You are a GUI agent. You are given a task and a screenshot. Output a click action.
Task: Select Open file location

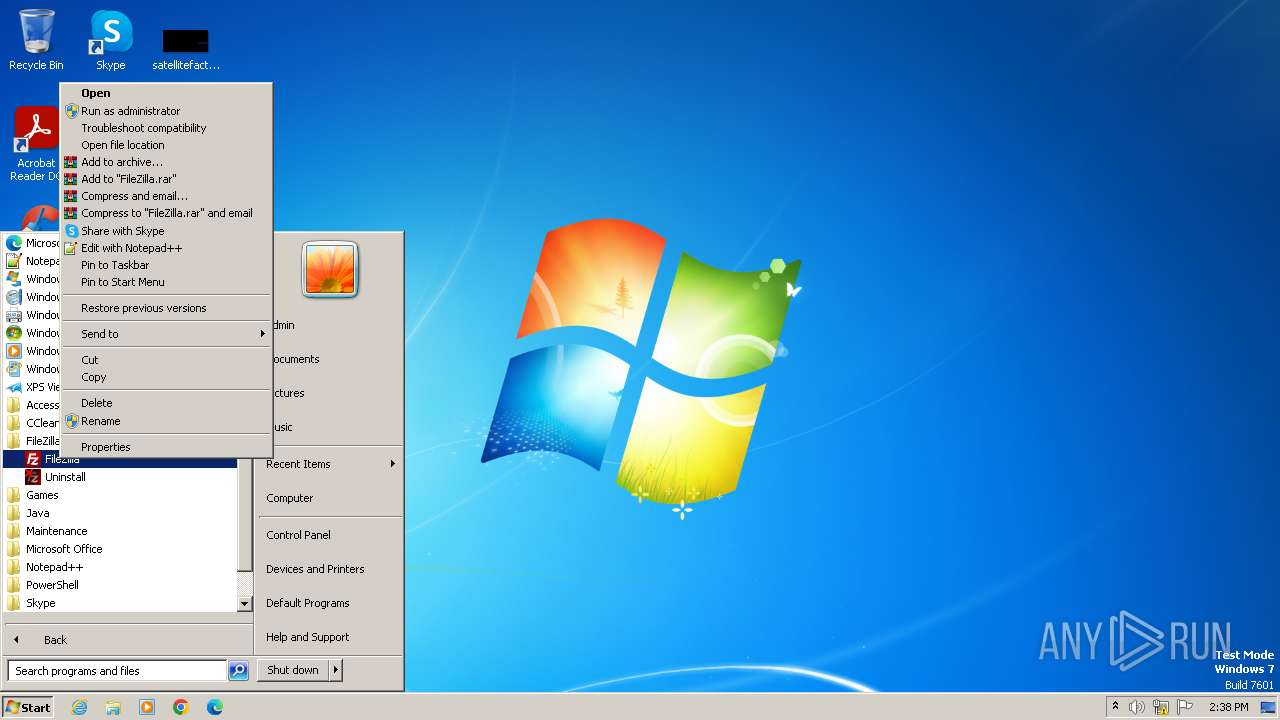pos(166,145)
